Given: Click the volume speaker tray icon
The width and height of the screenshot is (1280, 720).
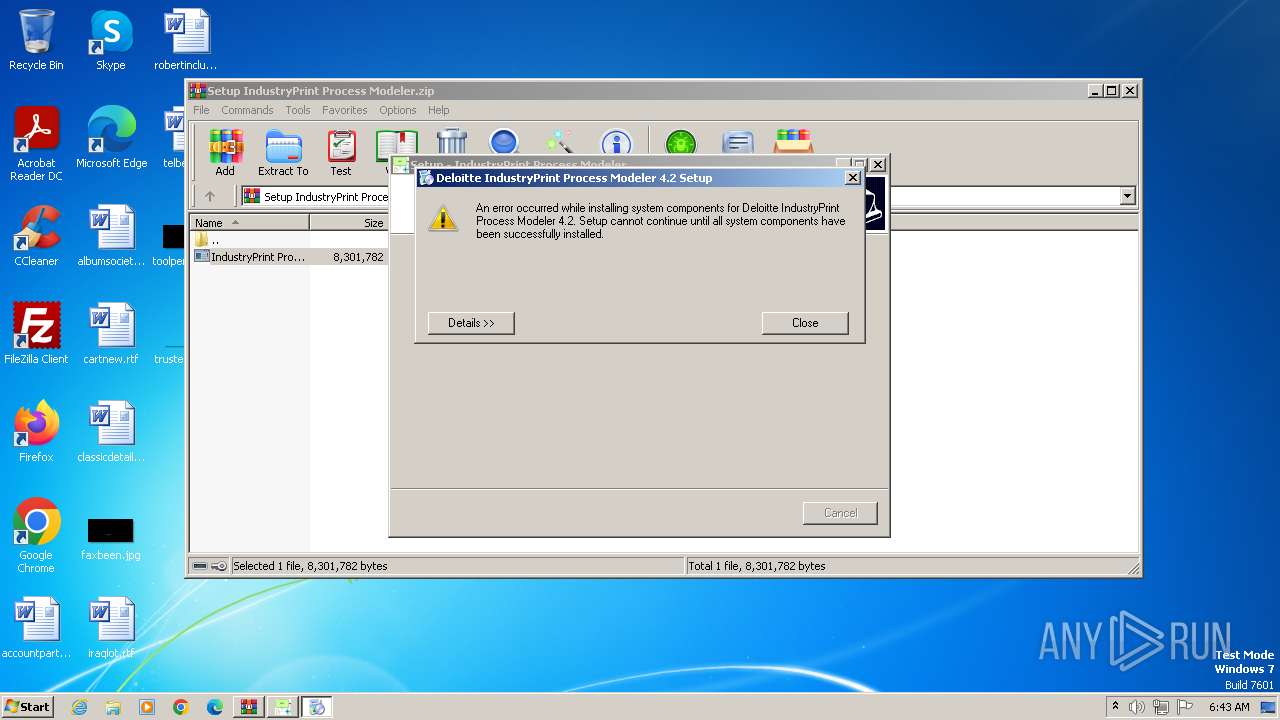Looking at the screenshot, I should coord(1136,707).
